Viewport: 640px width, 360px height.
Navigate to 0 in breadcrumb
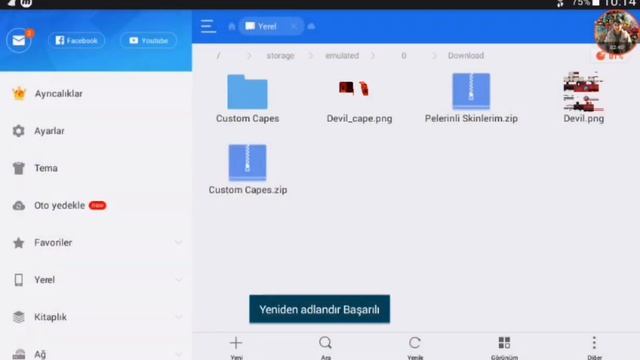(x=404, y=56)
